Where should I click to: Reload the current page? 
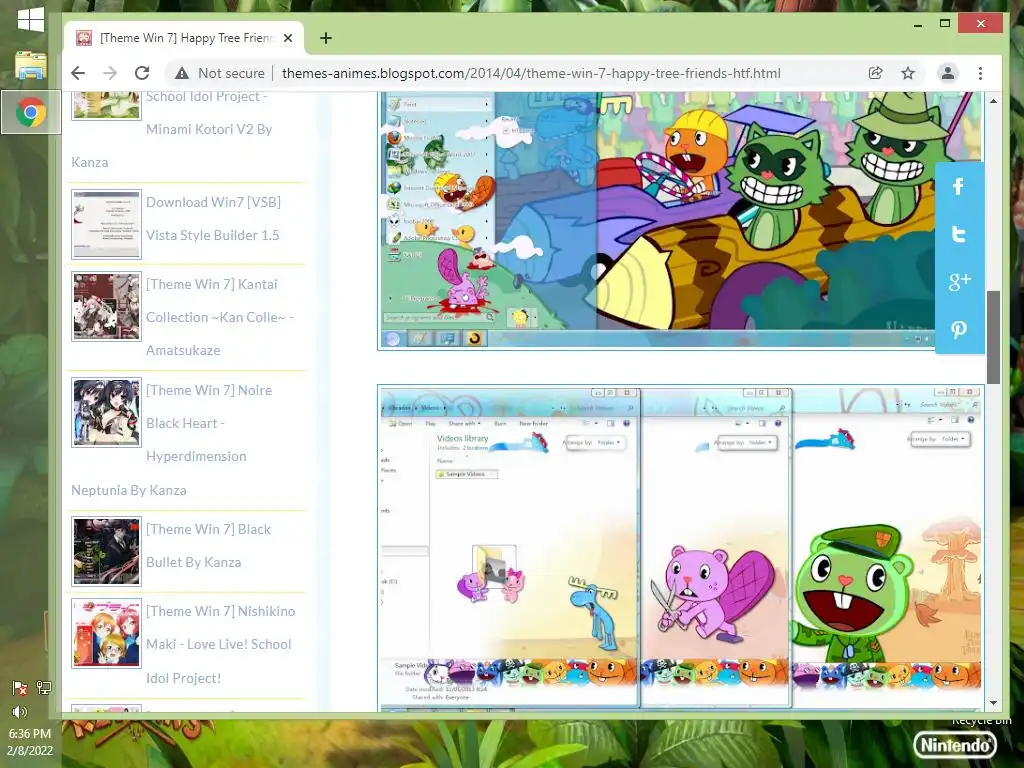[142, 73]
